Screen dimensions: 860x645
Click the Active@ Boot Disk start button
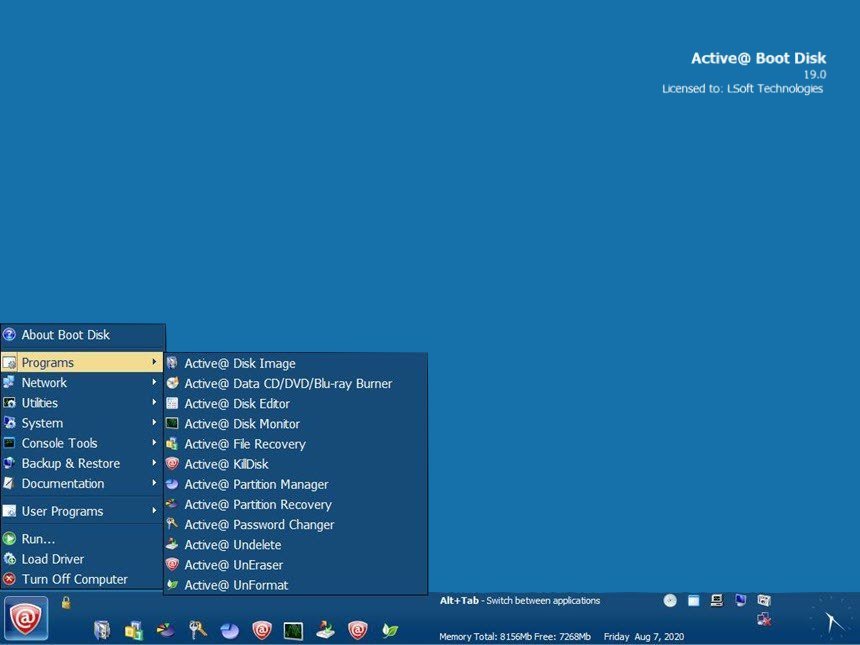coord(25,617)
